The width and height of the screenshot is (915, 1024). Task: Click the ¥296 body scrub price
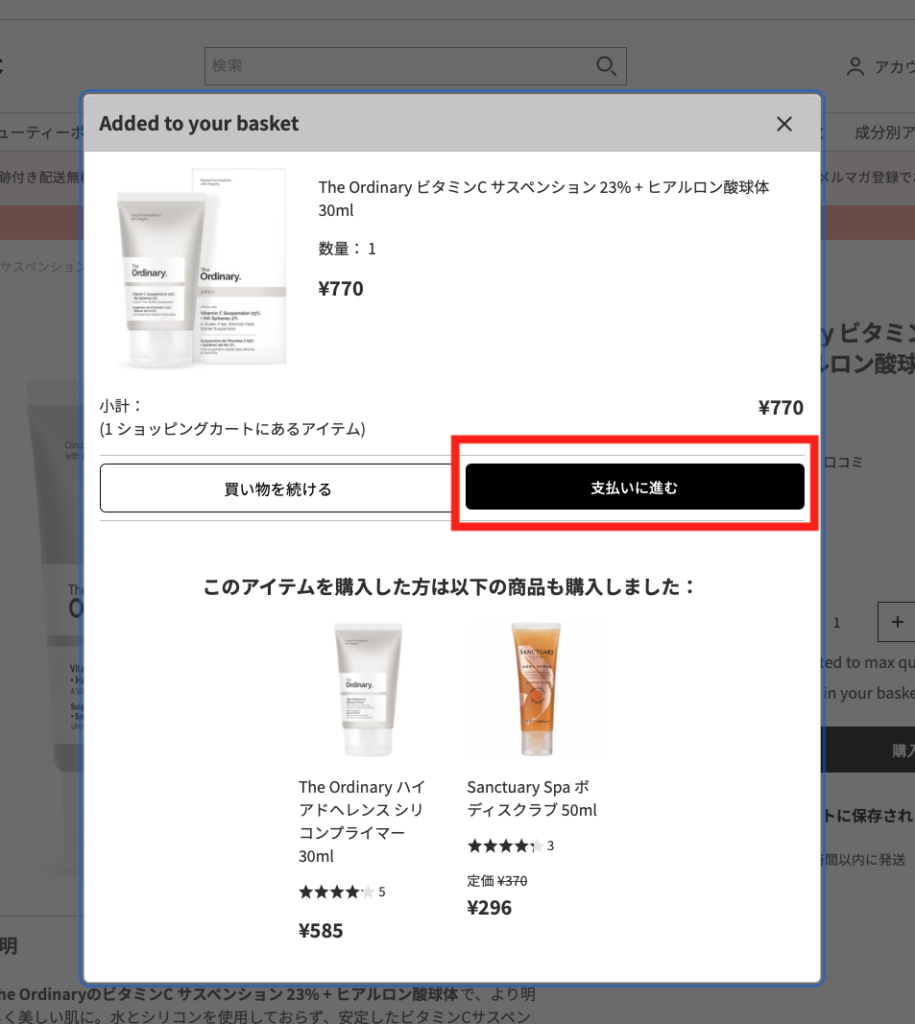click(489, 908)
